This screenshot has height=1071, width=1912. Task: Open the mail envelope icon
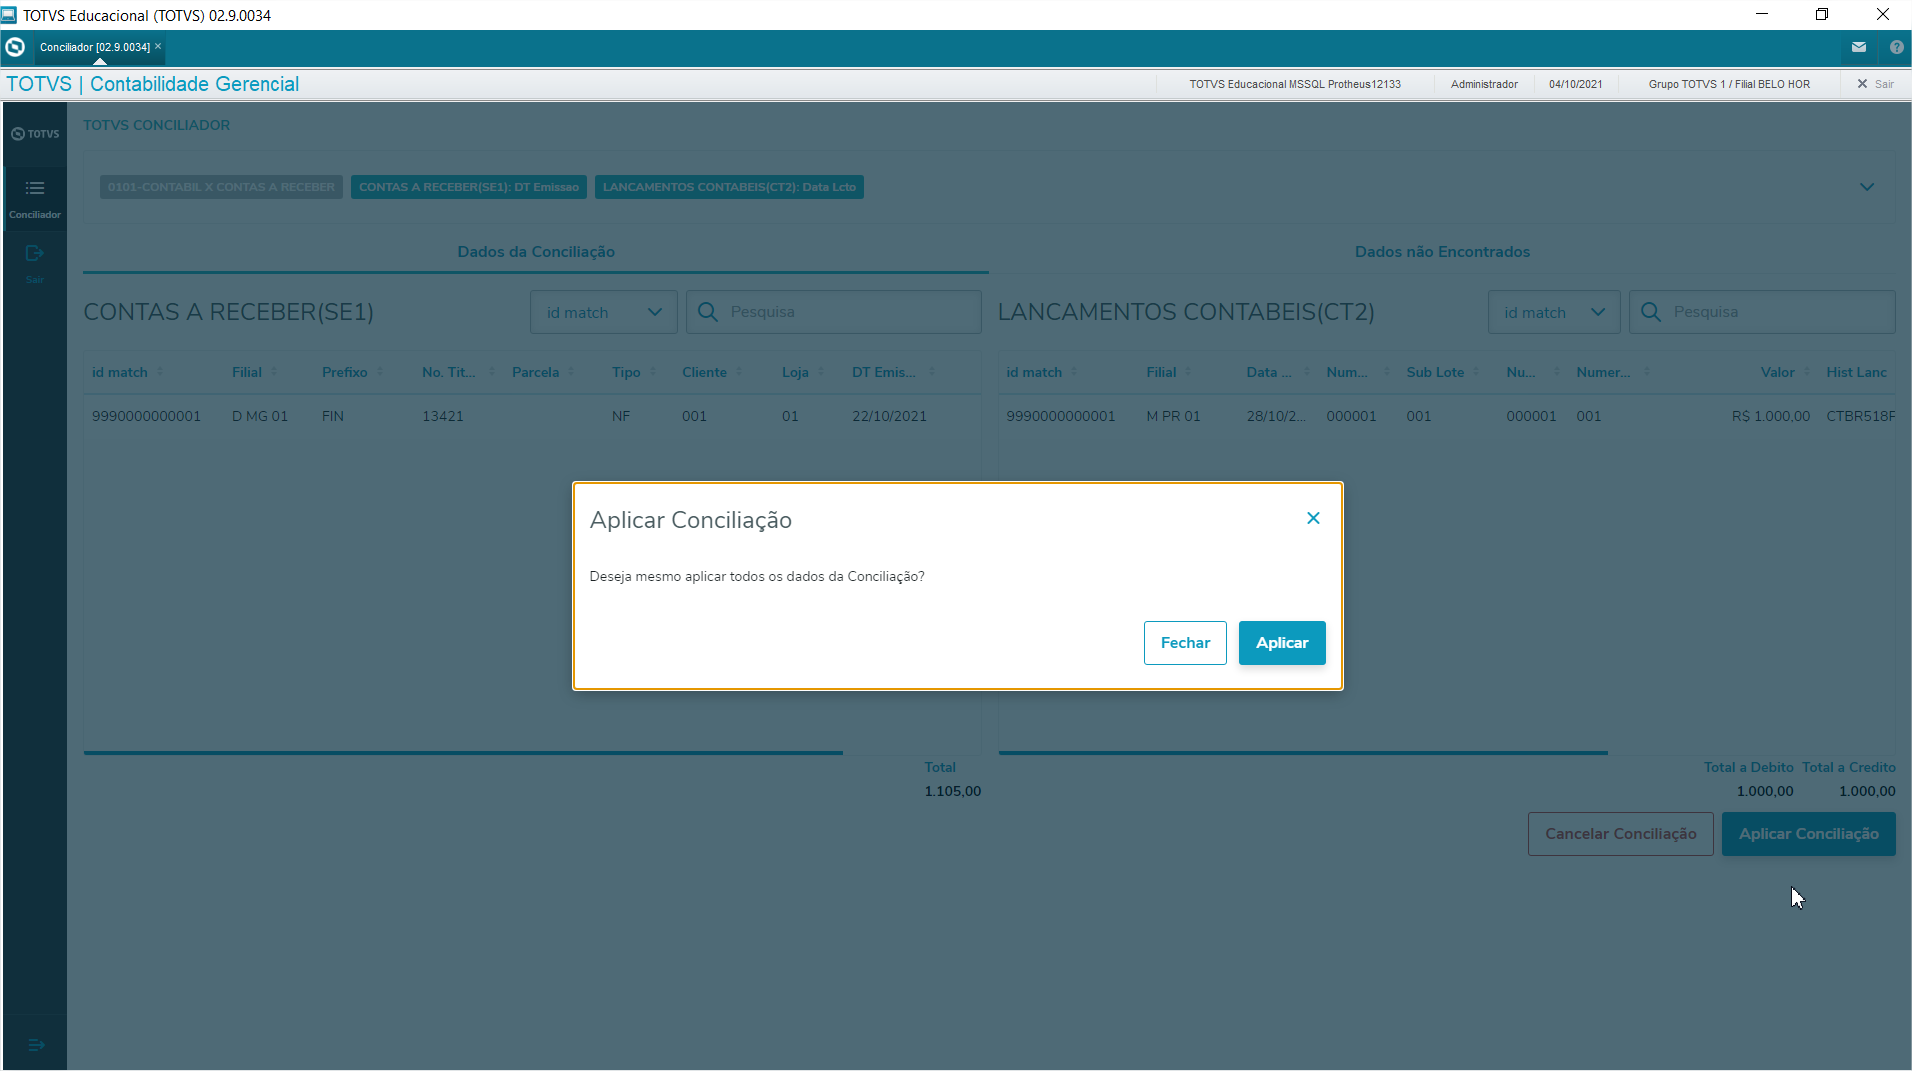1859,47
